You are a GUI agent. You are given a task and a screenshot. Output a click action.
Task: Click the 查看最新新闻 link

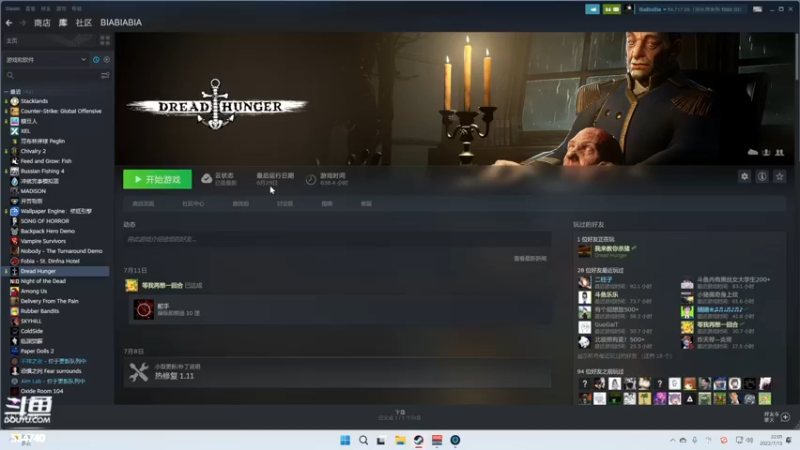[x=530, y=259]
